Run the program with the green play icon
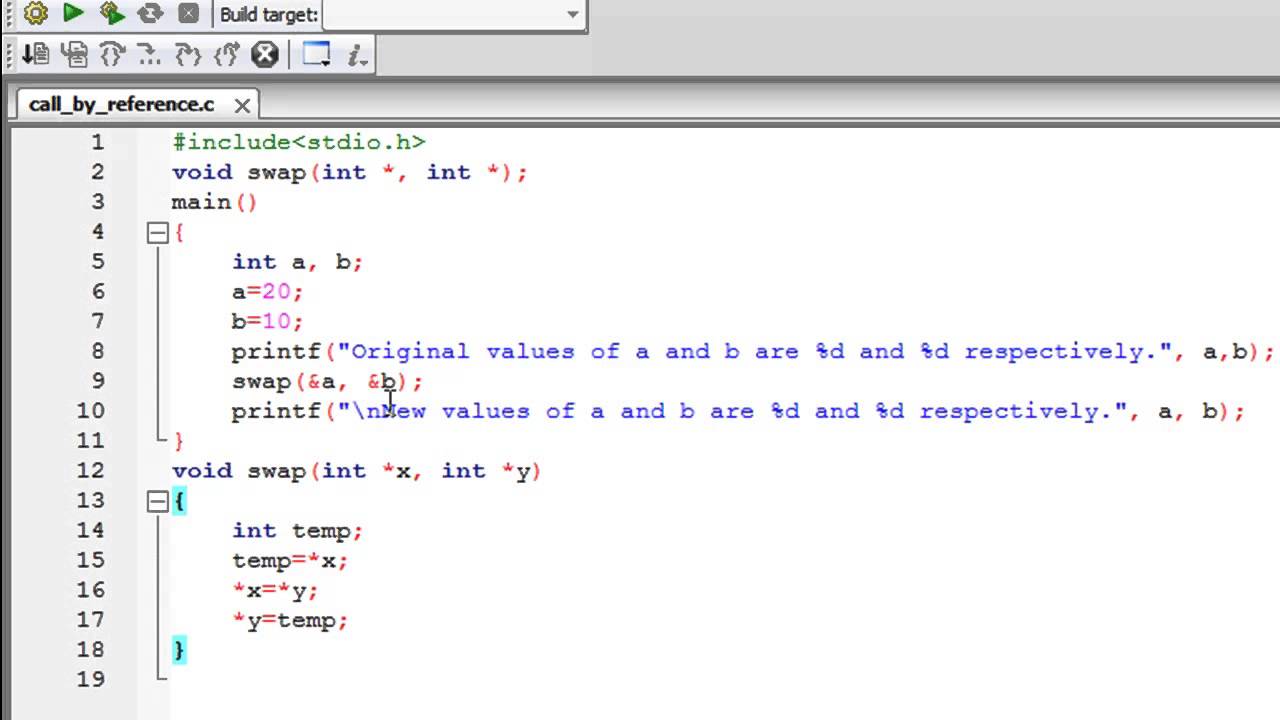 pyautogui.click(x=73, y=14)
